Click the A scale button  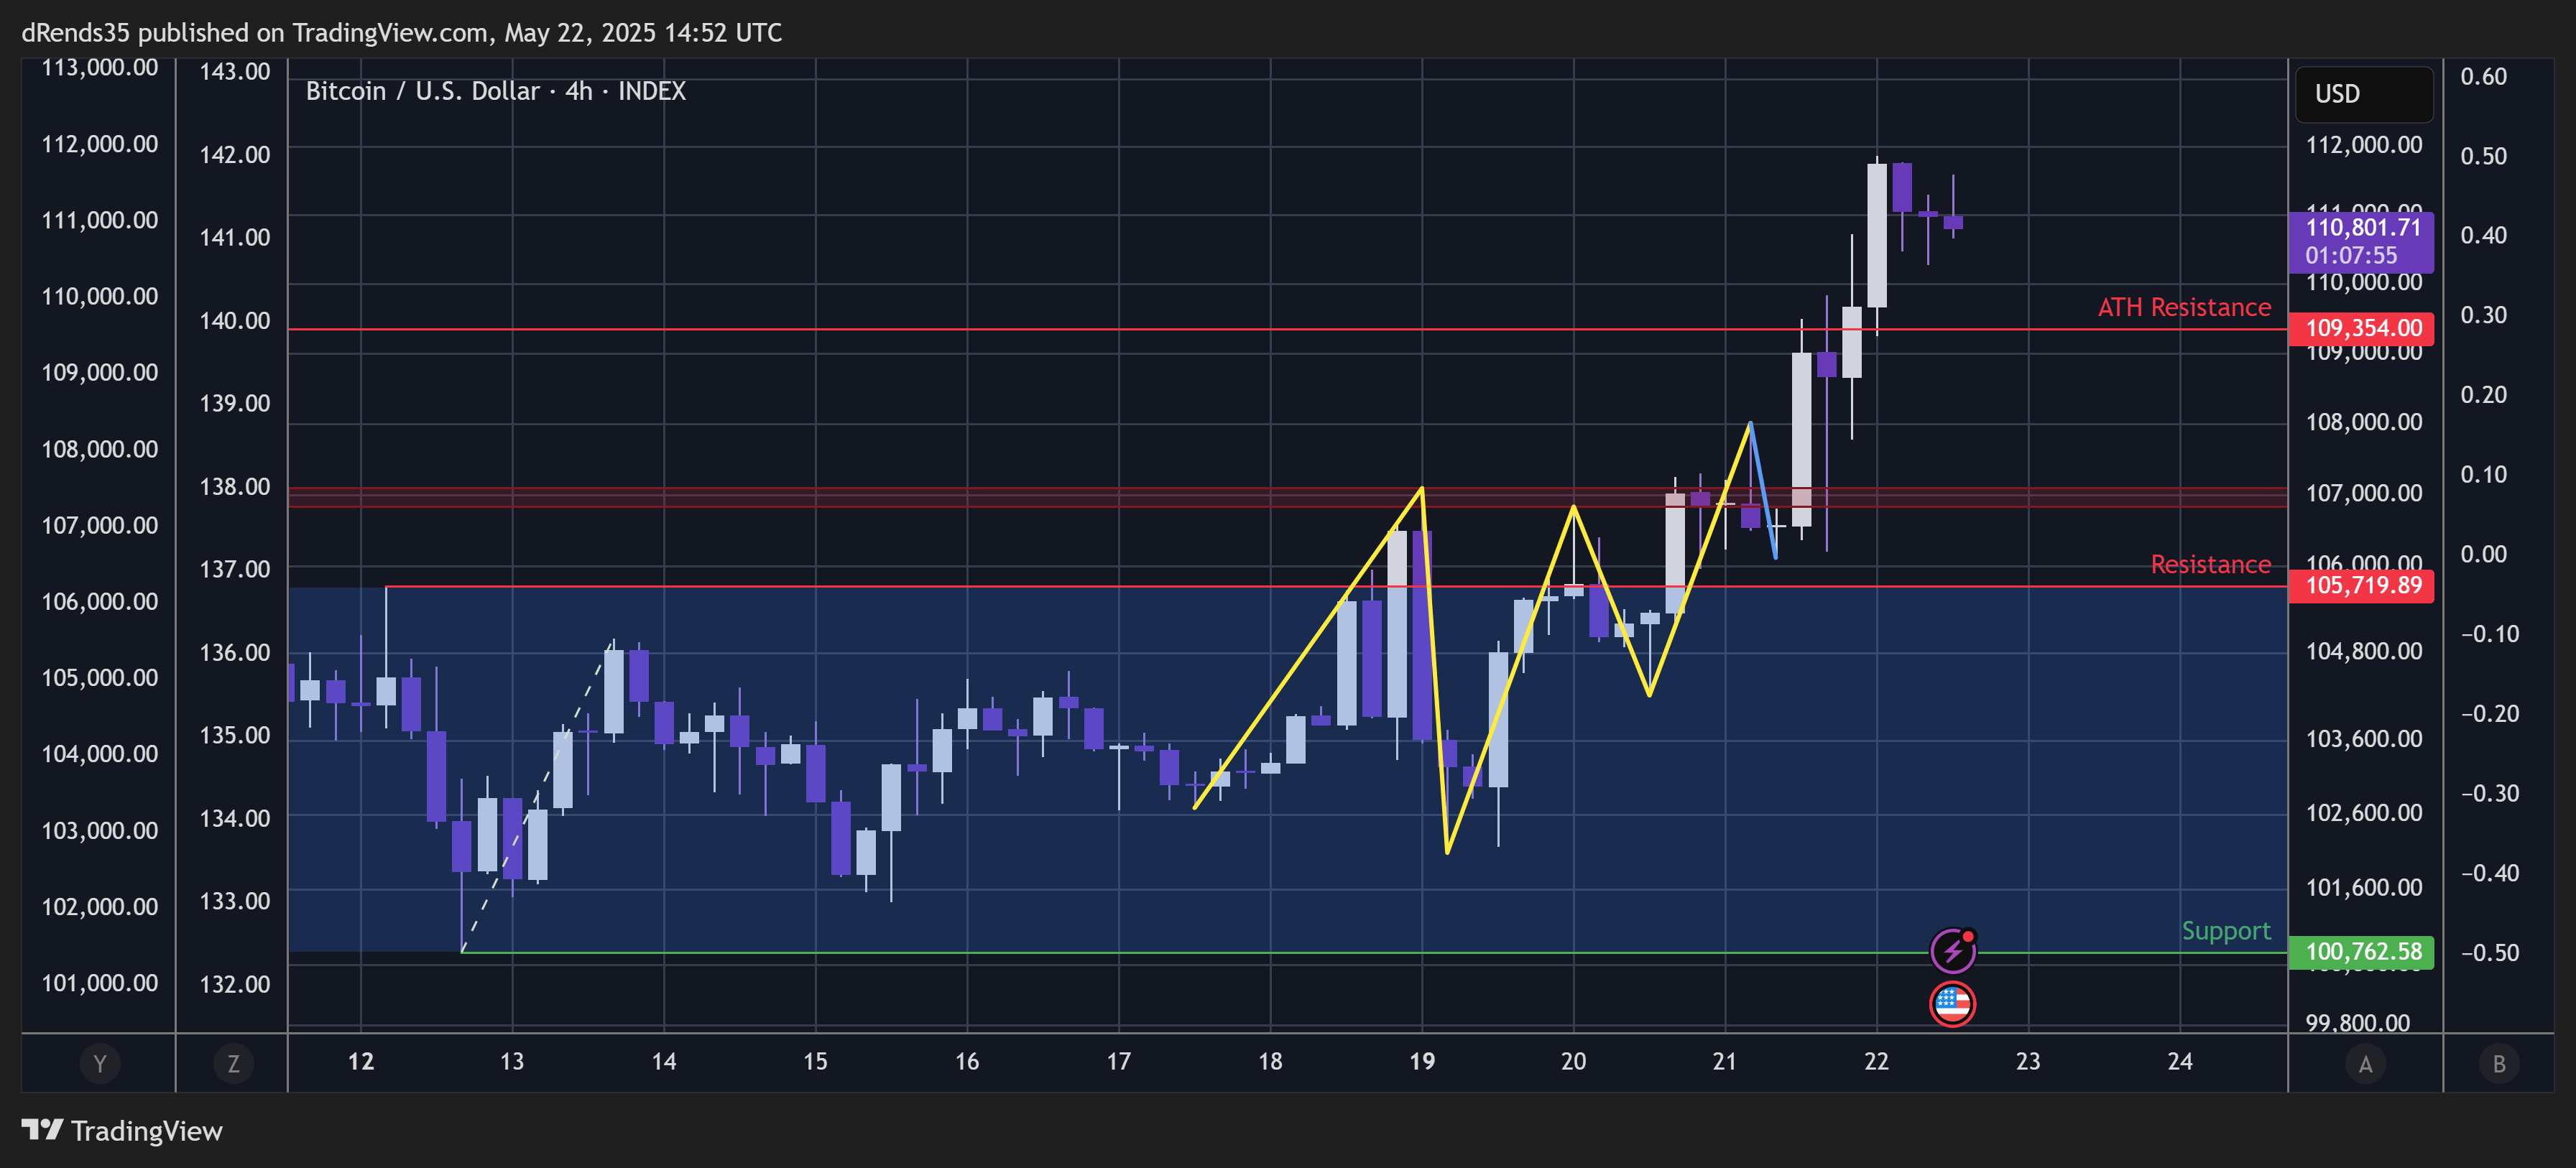[2365, 1063]
